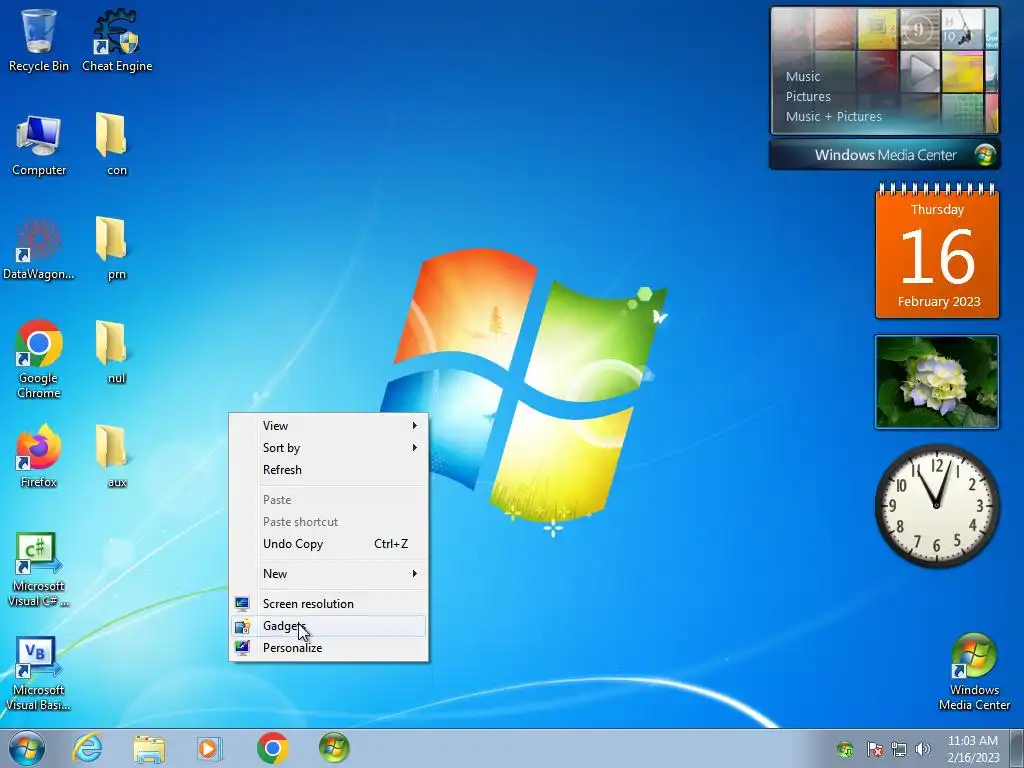Screen dimensions: 1024x768
Task: Open the taskbar clock showing 11:03 AM
Action: (973, 749)
